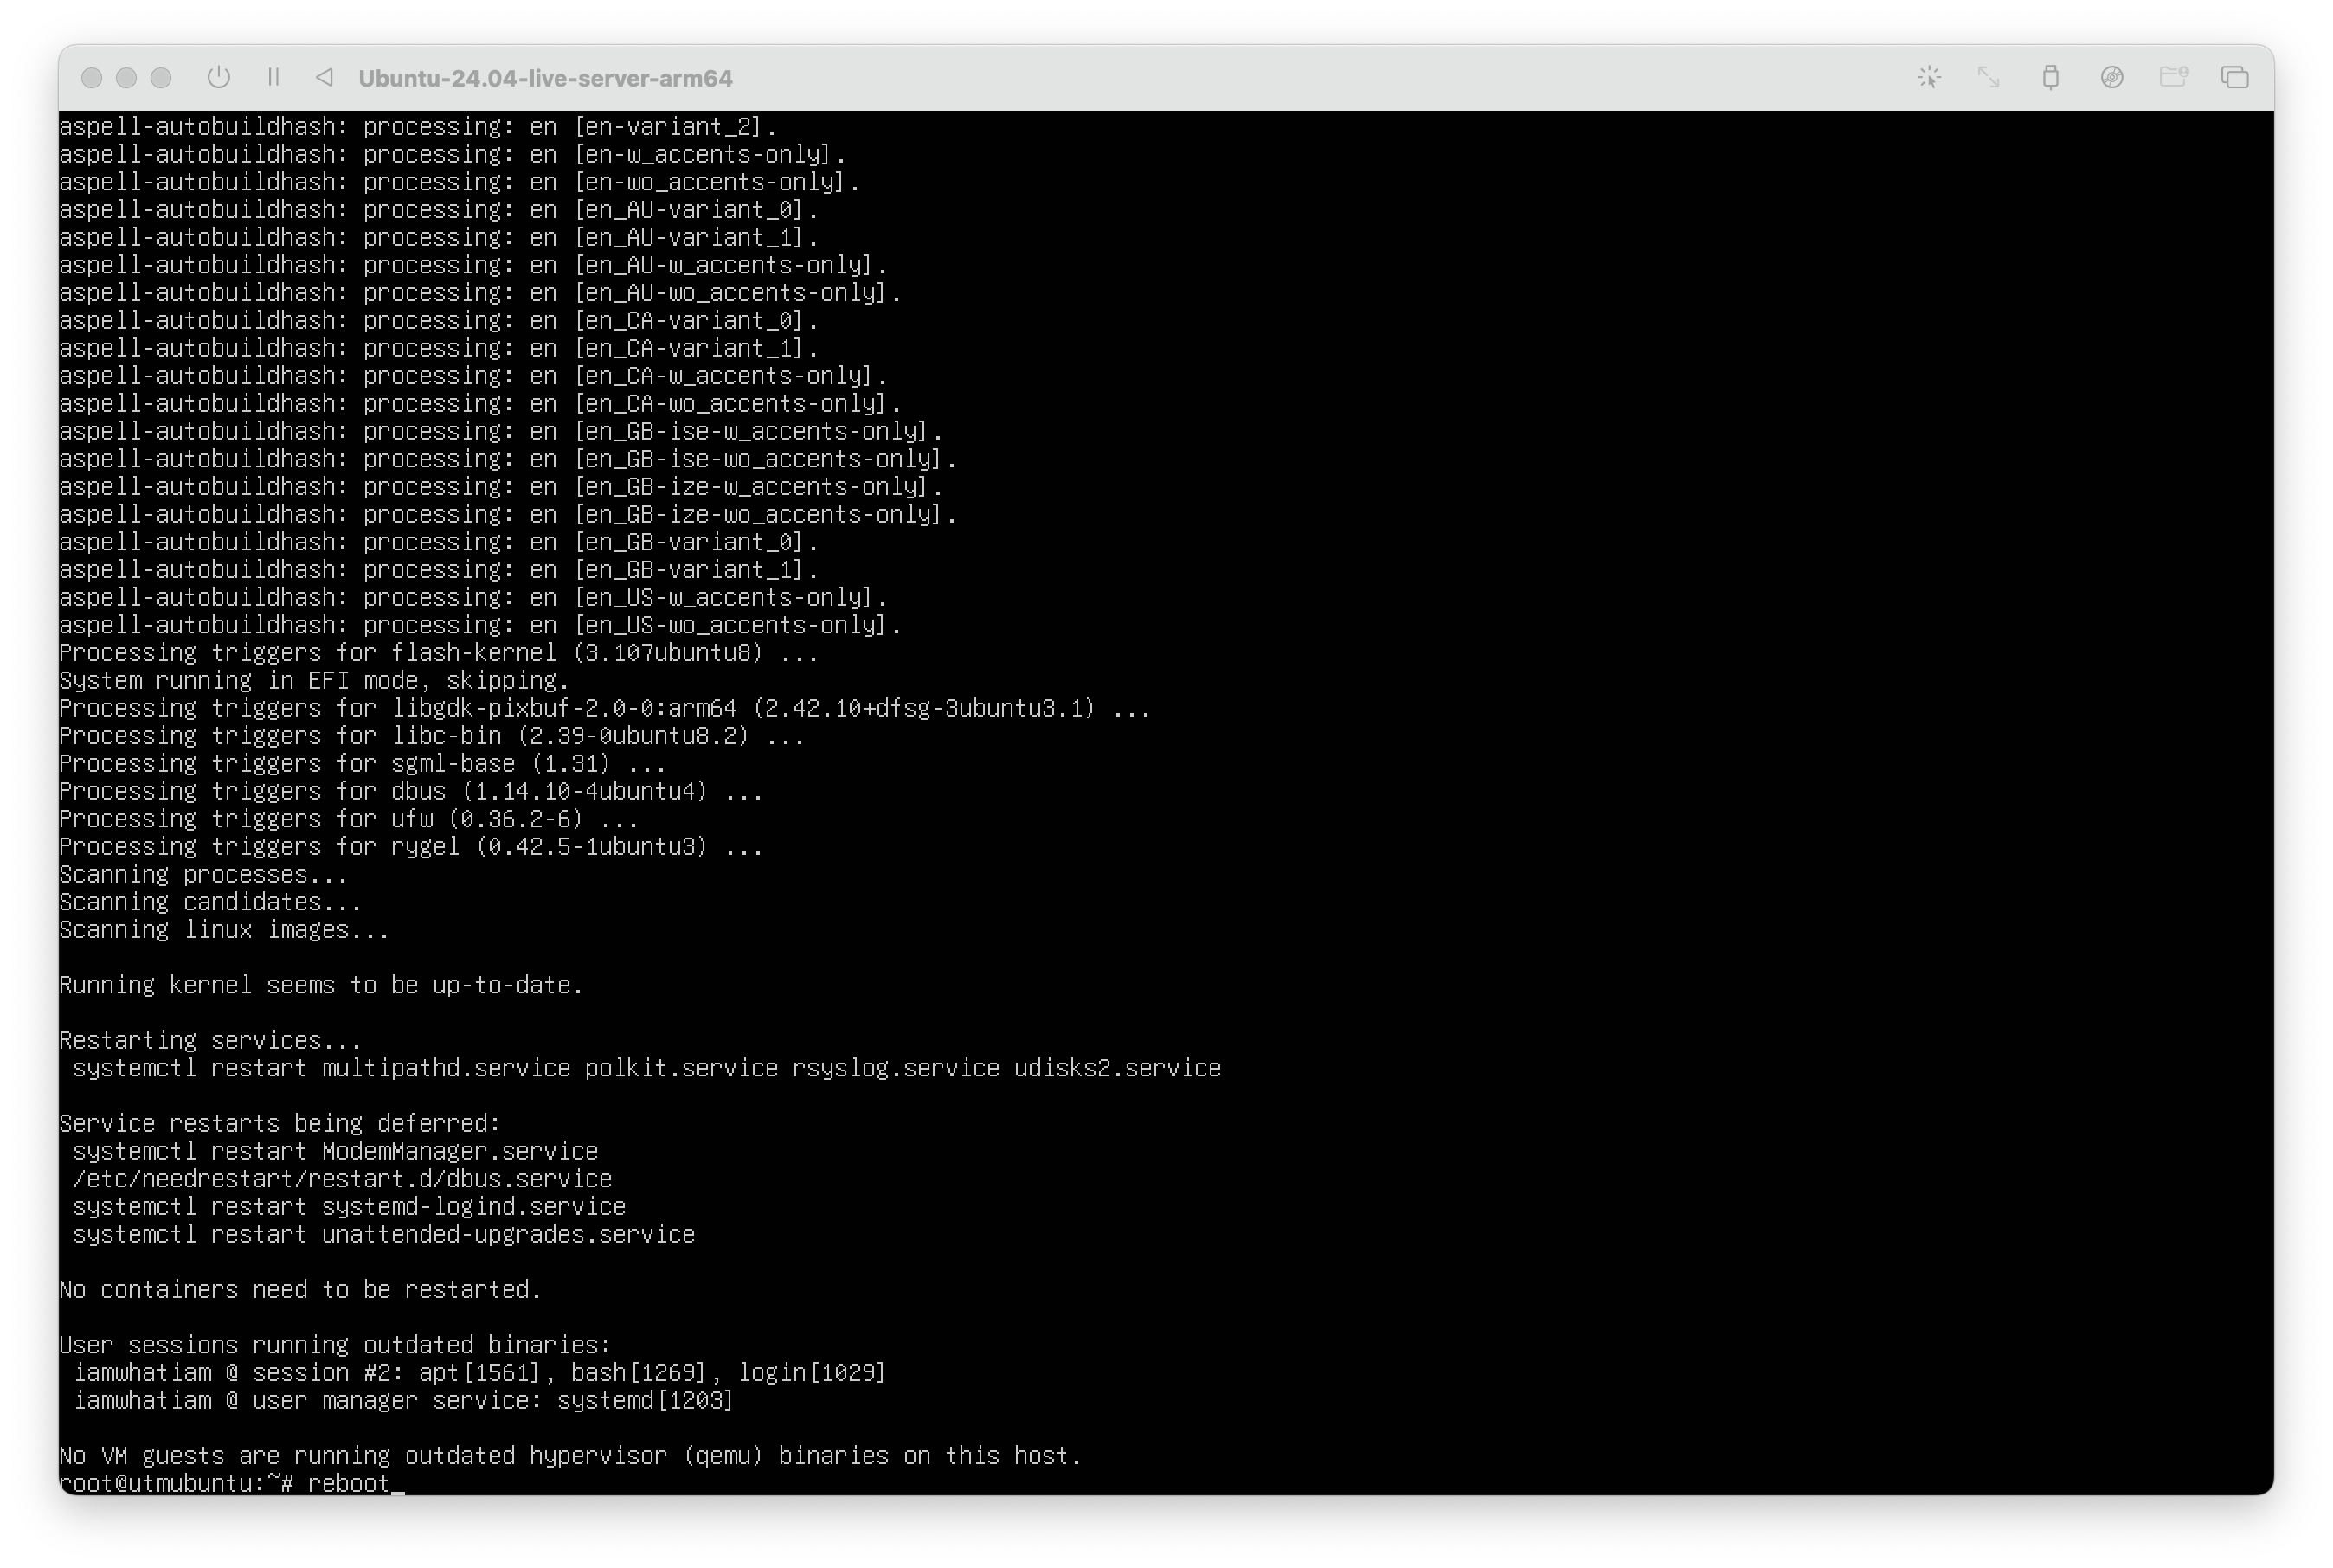Click 'Running kernel seems to be up-to-date' text

click(x=320, y=985)
